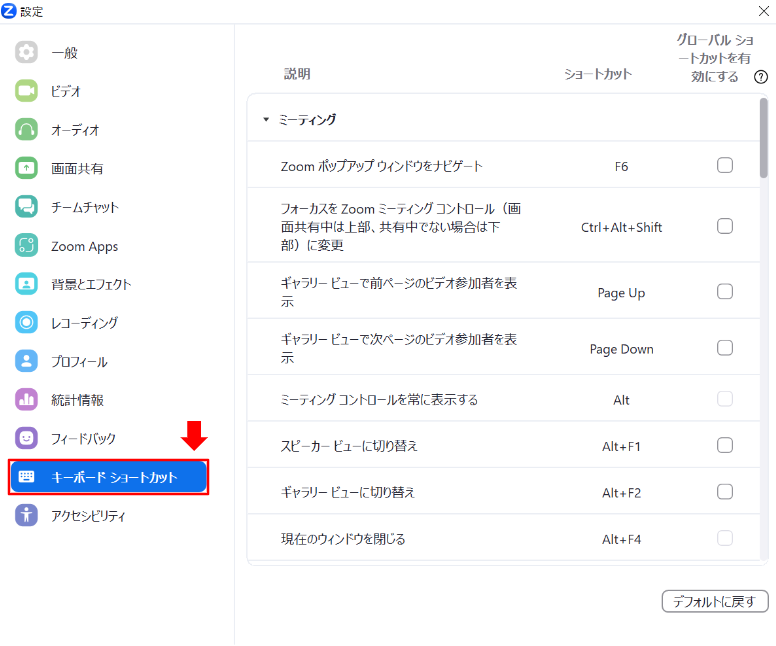Select the 画面共有 screen share icon
The width and height of the screenshot is (776, 646).
pos(26,168)
